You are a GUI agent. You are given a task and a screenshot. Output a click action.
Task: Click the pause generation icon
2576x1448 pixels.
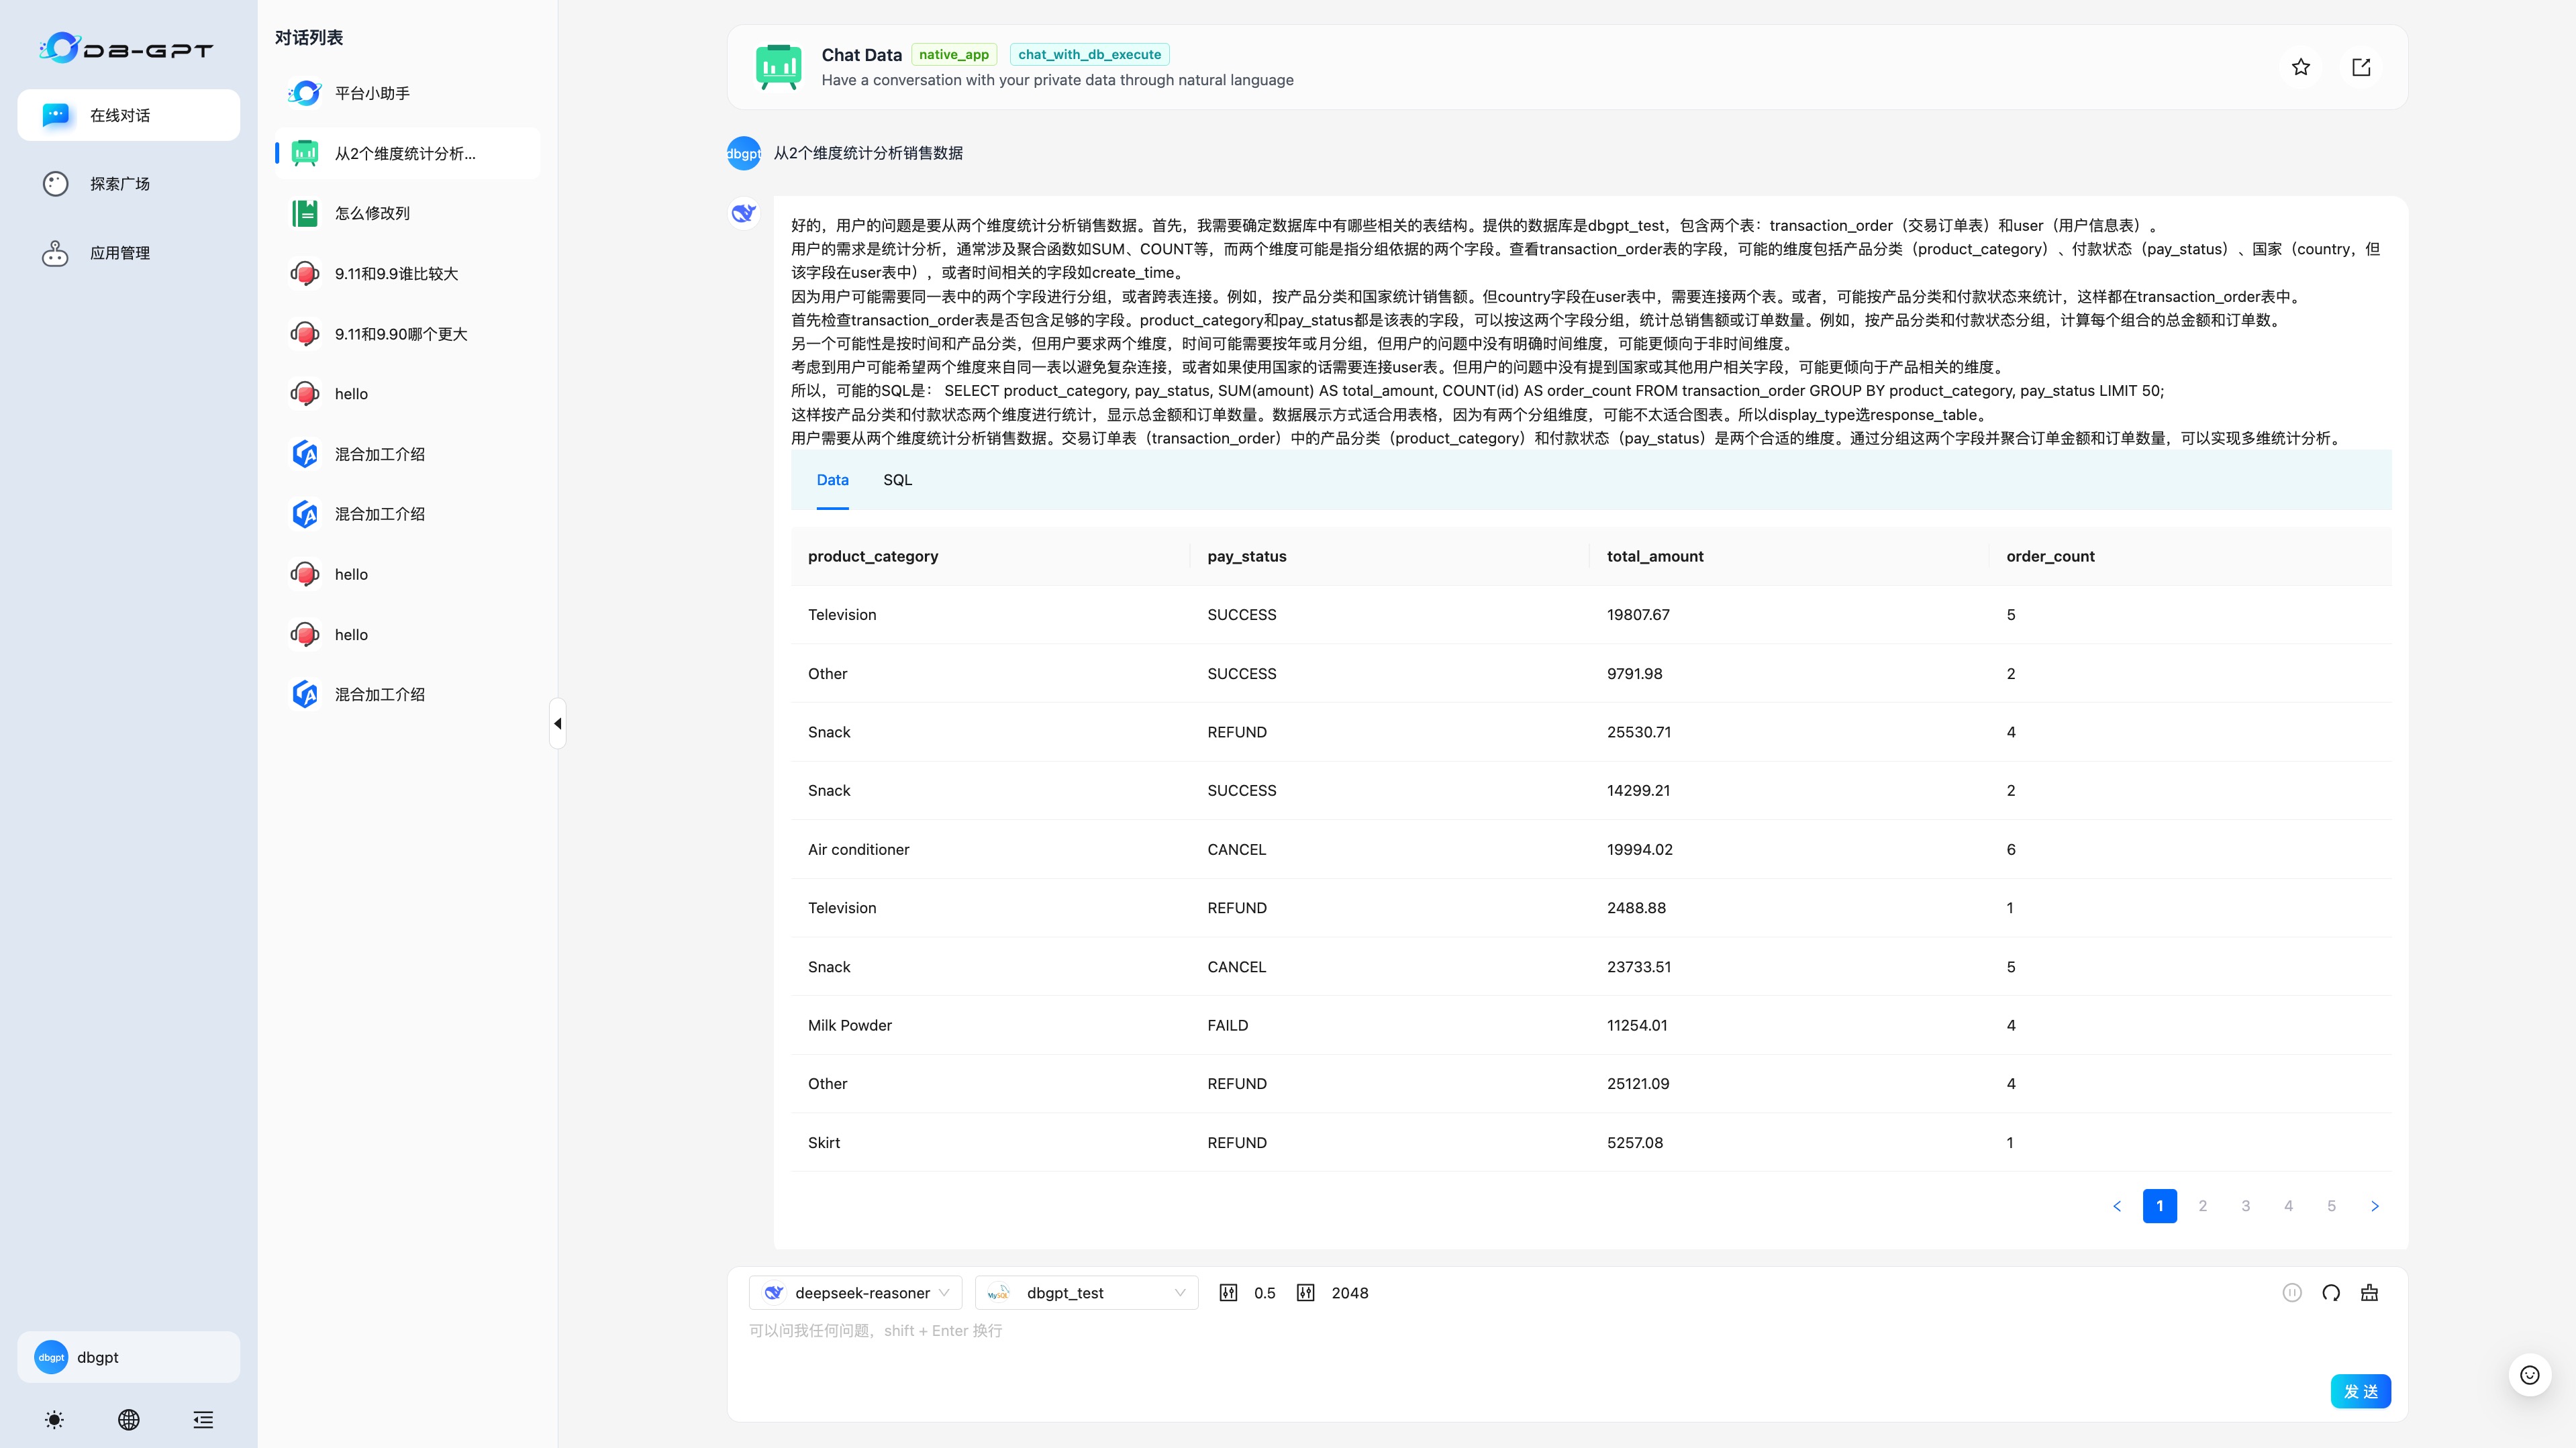click(x=2292, y=1292)
